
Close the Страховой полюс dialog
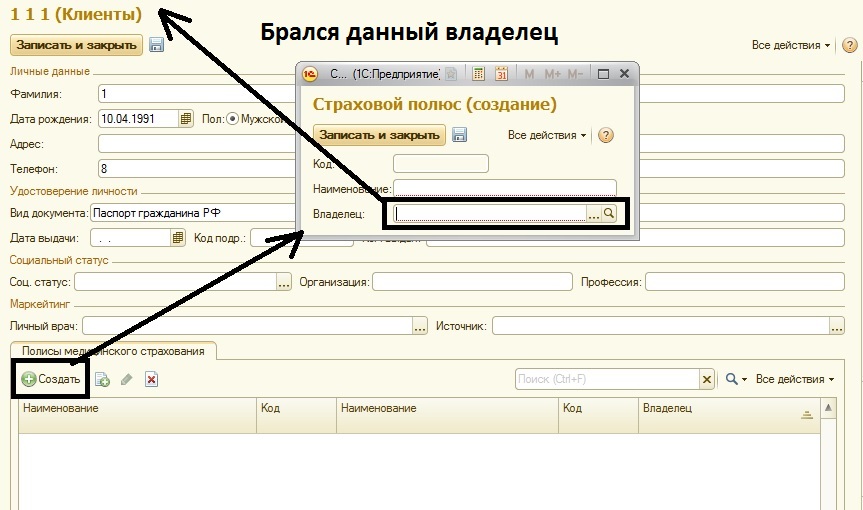pyautogui.click(x=624, y=74)
